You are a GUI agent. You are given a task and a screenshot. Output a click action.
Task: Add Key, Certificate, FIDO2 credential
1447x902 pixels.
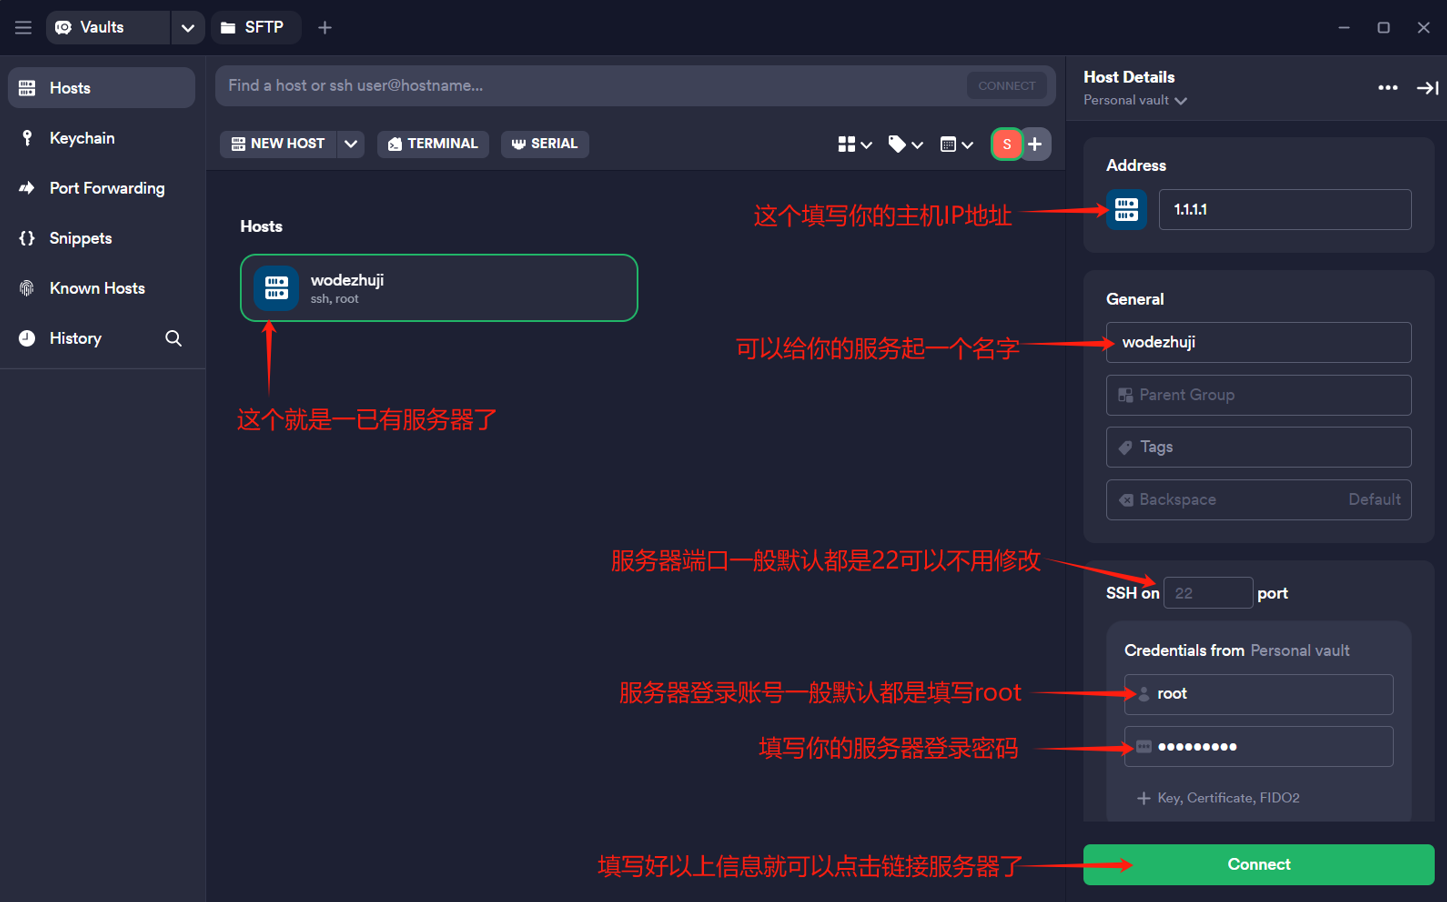1218,798
